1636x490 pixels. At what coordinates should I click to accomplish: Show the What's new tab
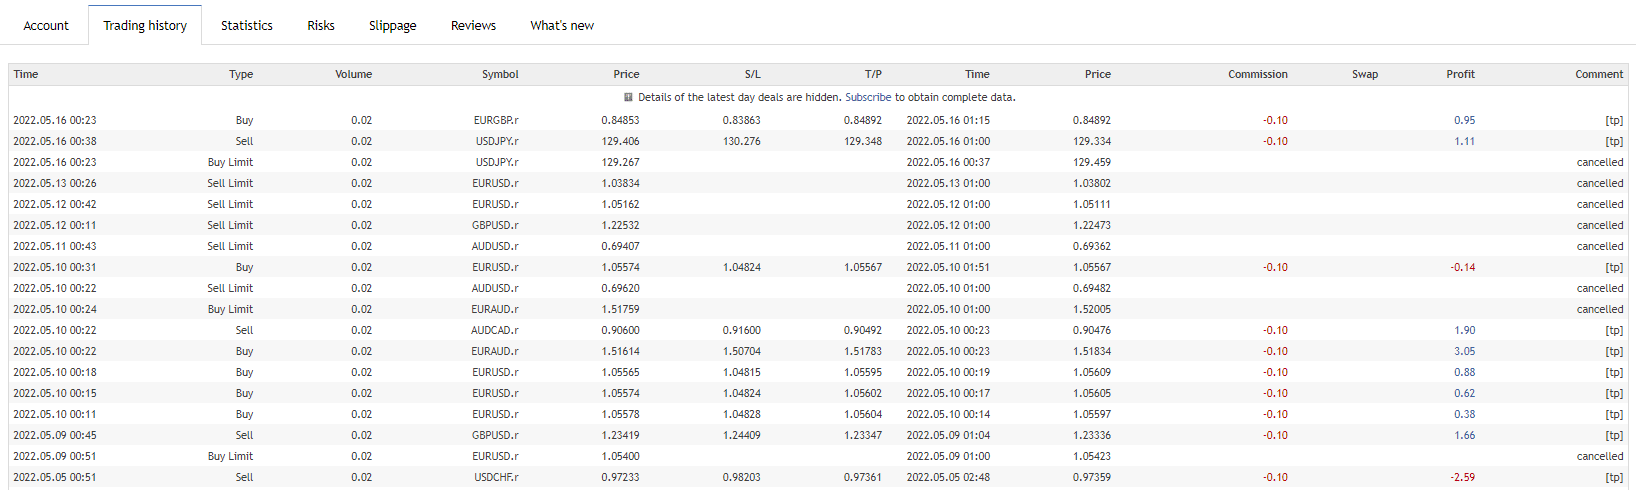(562, 25)
